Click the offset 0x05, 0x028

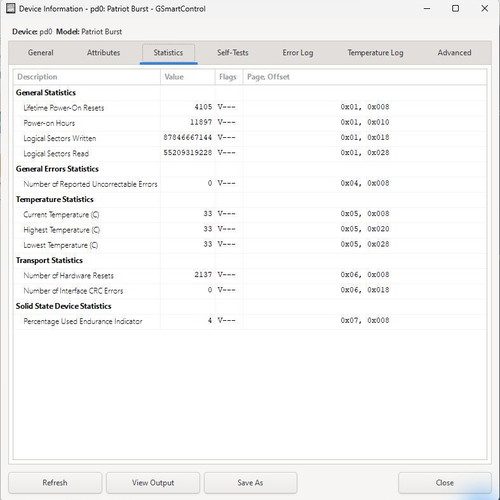[365, 244]
